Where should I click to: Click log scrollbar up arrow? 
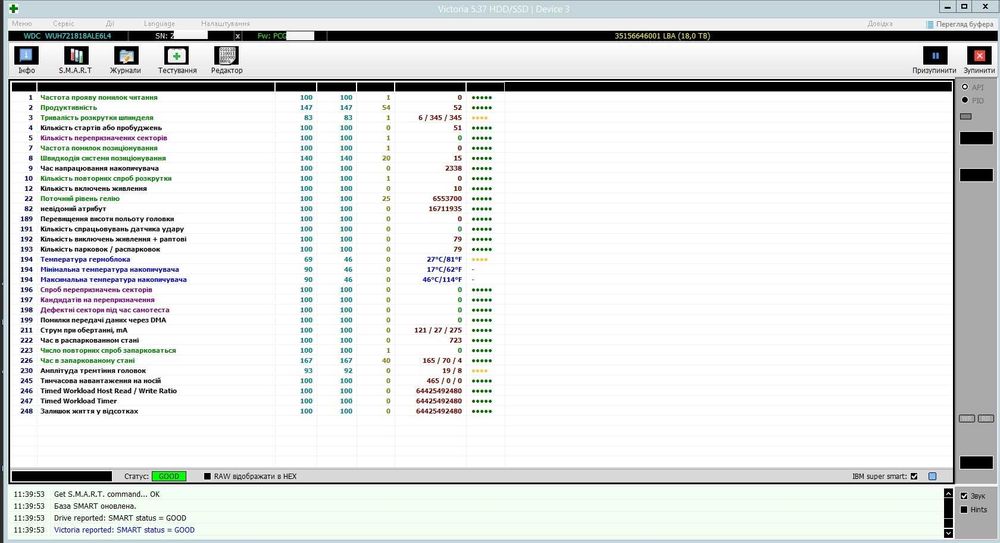948,494
